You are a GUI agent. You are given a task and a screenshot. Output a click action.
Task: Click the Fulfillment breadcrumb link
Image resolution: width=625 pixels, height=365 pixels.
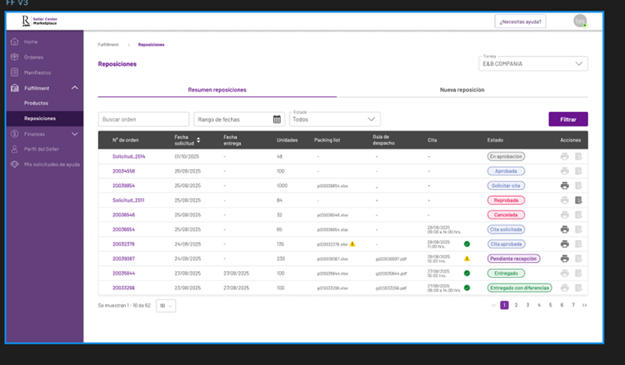click(108, 45)
